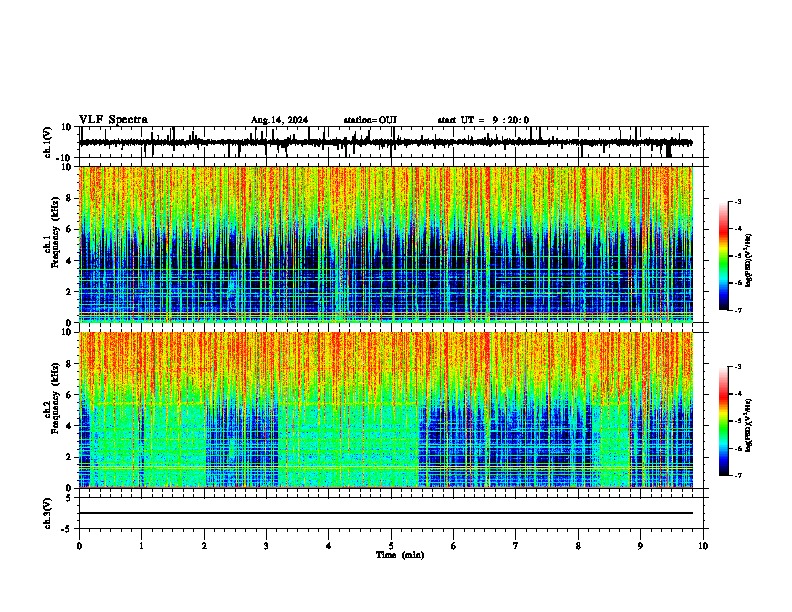Click the '8' kHz tick on ch.1 frequency axis
Image resolution: width=792 pixels, height=612 pixels.
(x=70, y=198)
